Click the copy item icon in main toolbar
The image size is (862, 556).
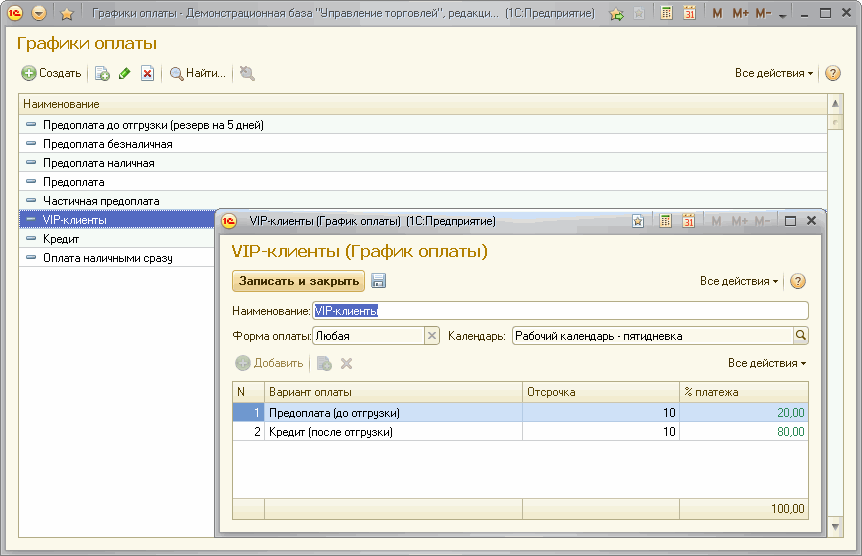102,73
